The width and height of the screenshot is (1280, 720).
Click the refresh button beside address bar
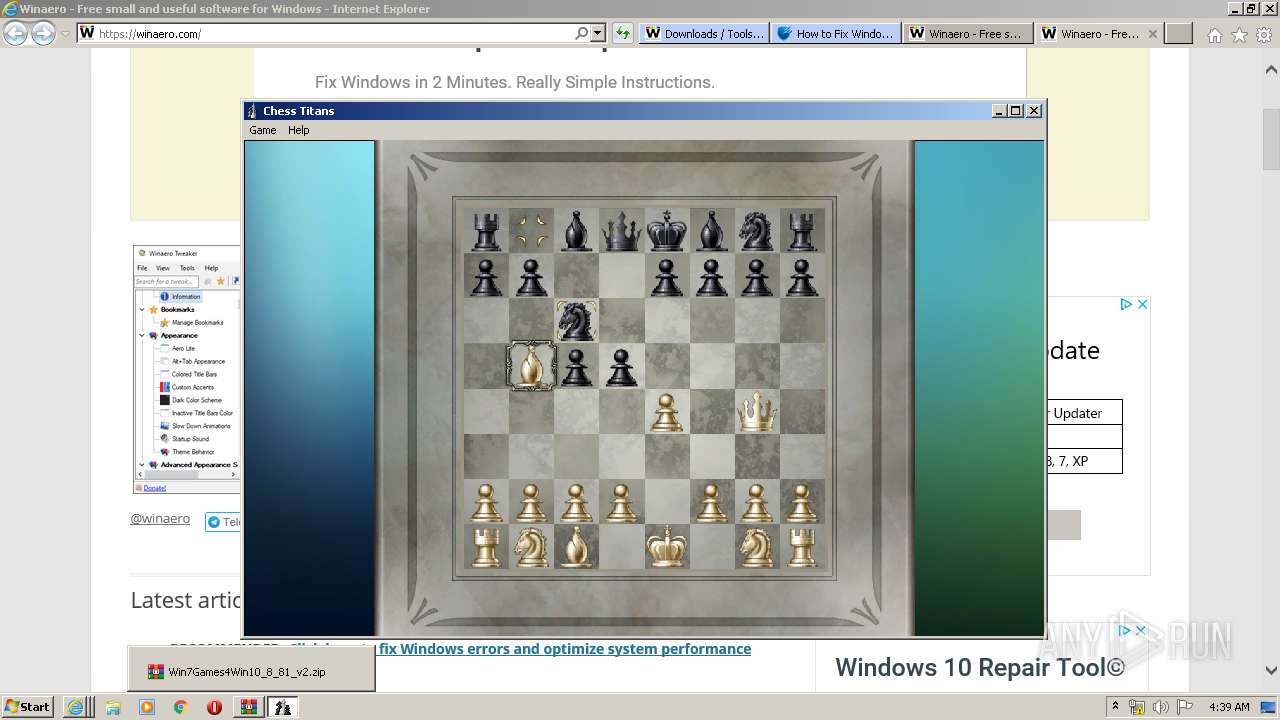pyautogui.click(x=623, y=33)
